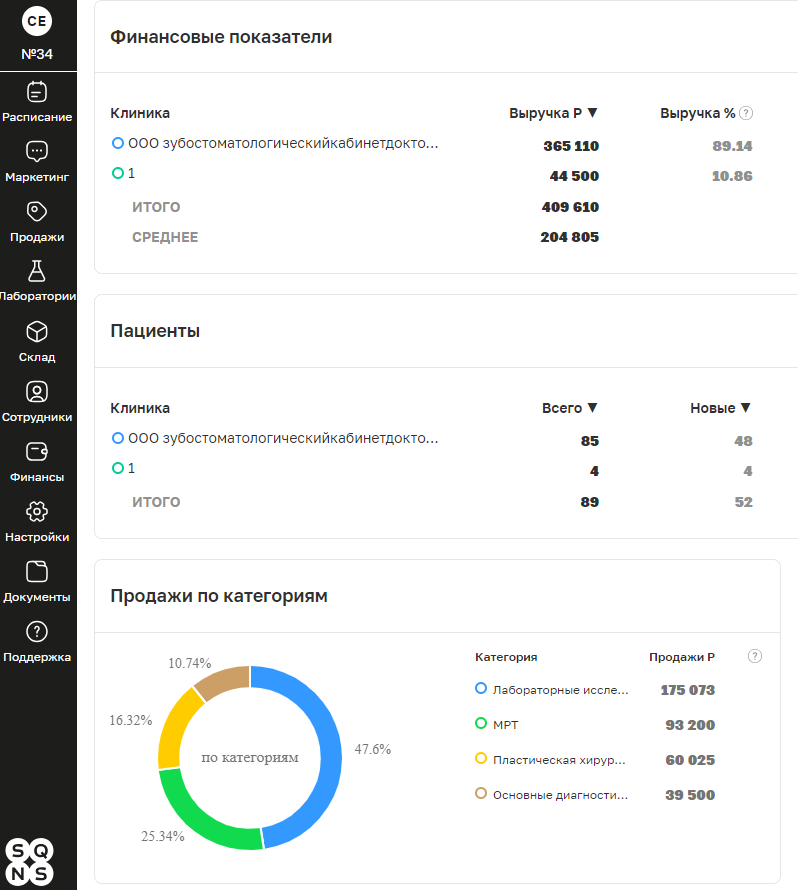Click the help icon next to Выручка %
Viewport: 798px width, 890px height.
[x=746, y=113]
